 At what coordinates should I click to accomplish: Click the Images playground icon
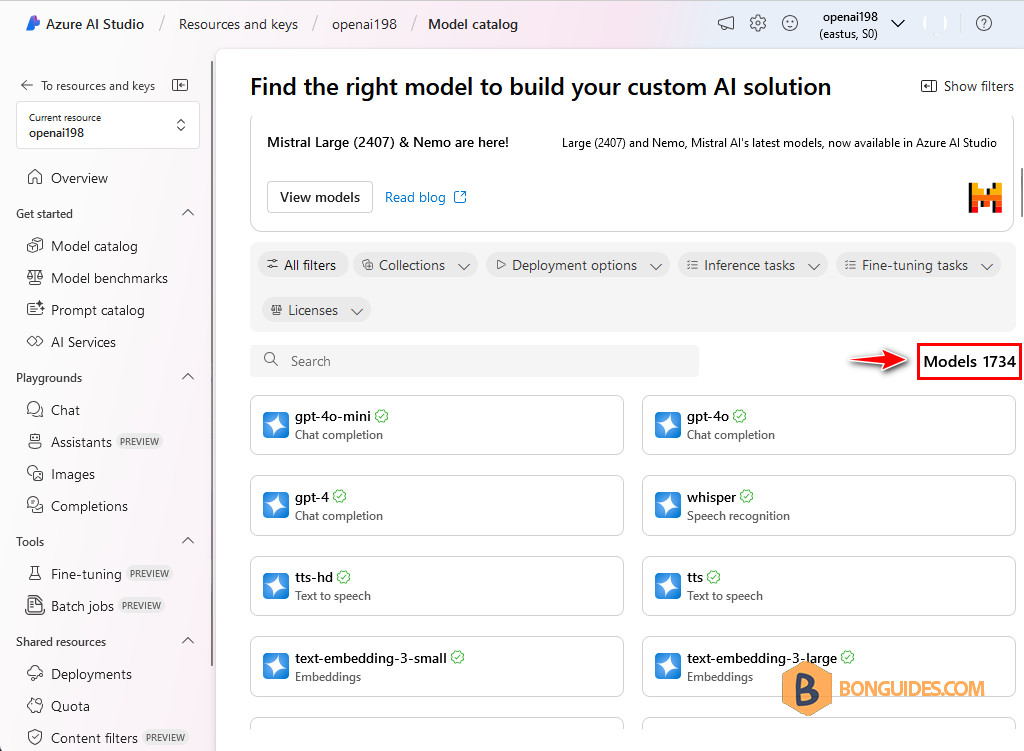tap(35, 473)
